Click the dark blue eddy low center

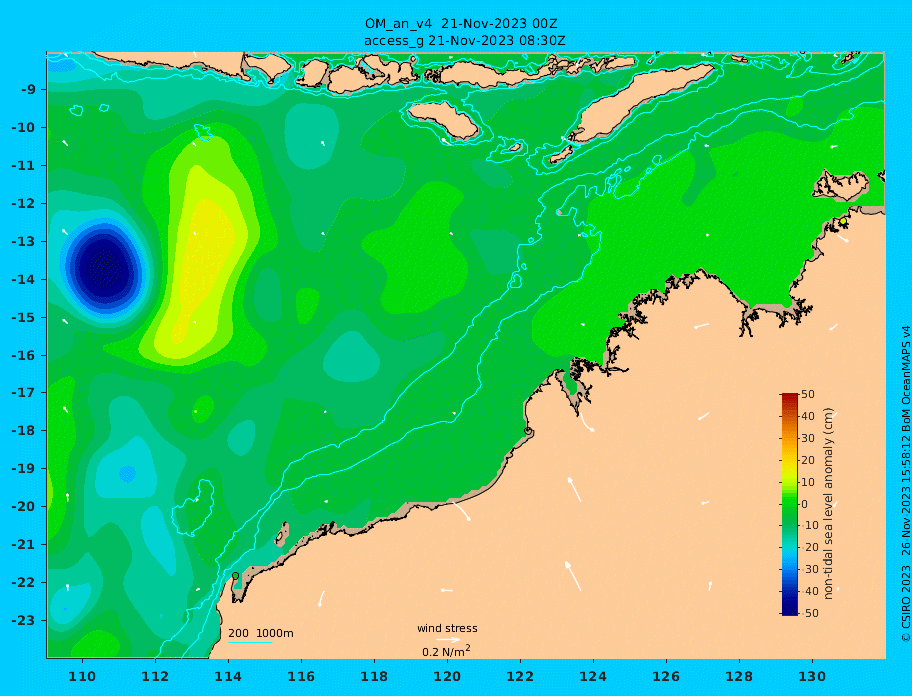[x=105, y=267]
